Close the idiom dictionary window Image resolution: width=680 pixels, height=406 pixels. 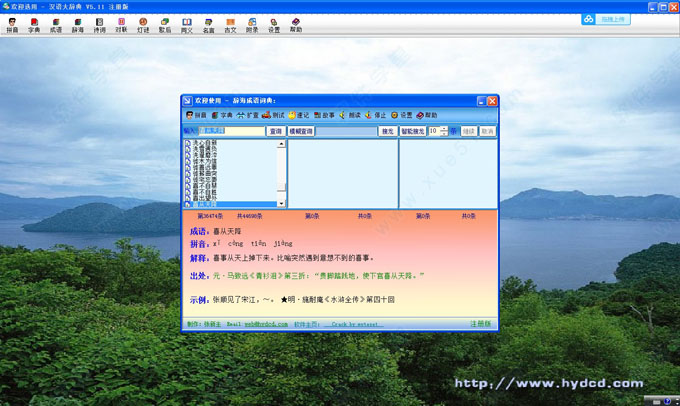pyautogui.click(x=492, y=101)
